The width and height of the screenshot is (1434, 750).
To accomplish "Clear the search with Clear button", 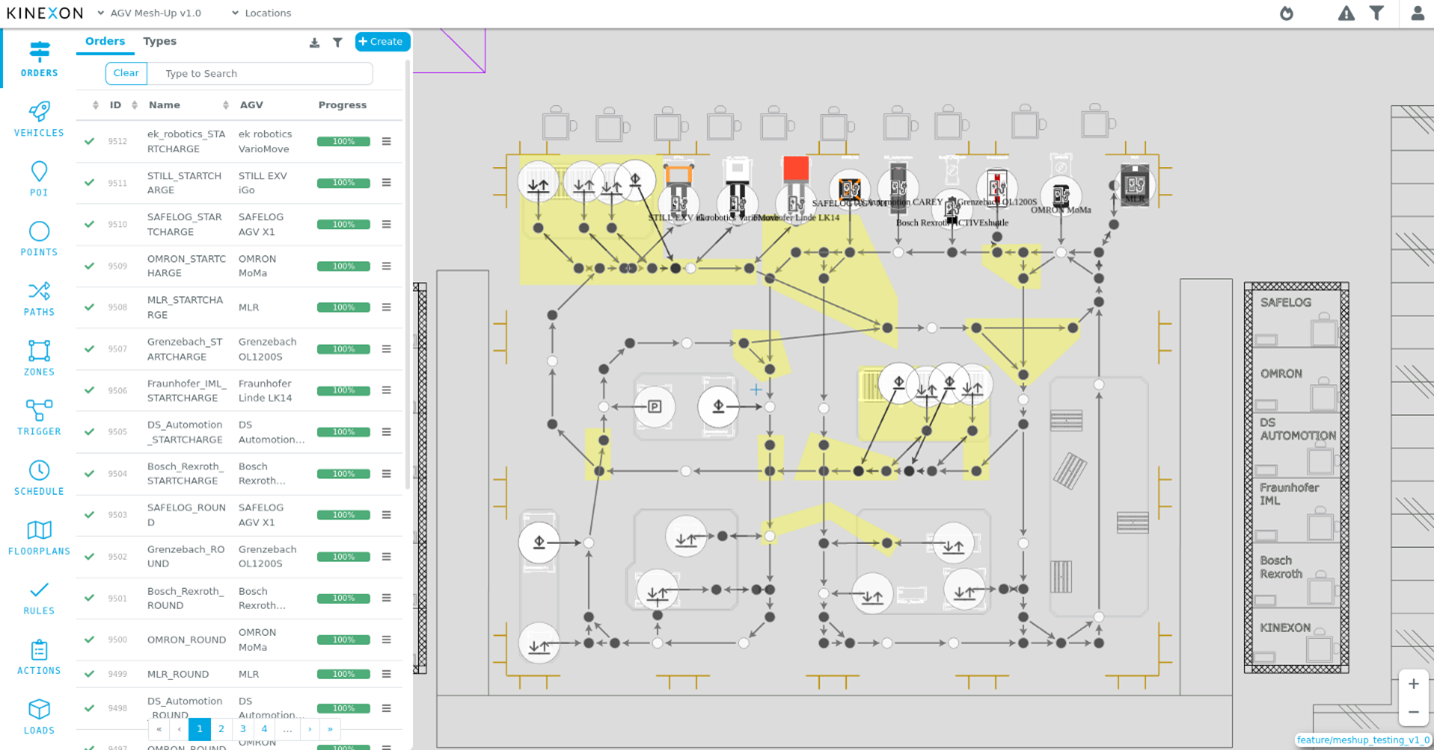I will 126,73.
